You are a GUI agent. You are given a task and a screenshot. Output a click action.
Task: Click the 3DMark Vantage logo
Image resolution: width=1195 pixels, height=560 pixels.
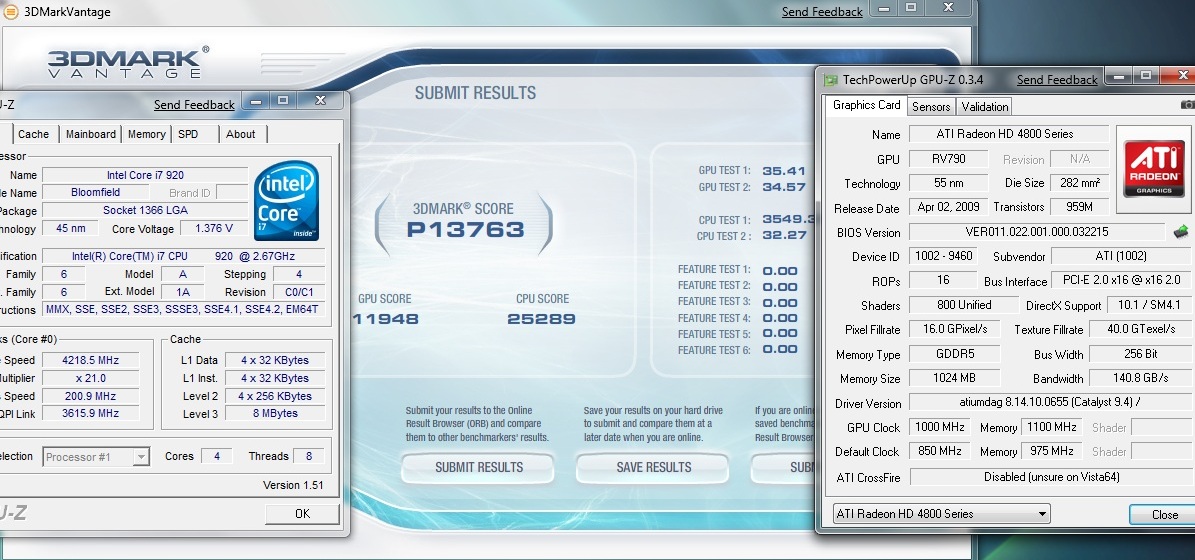128,62
